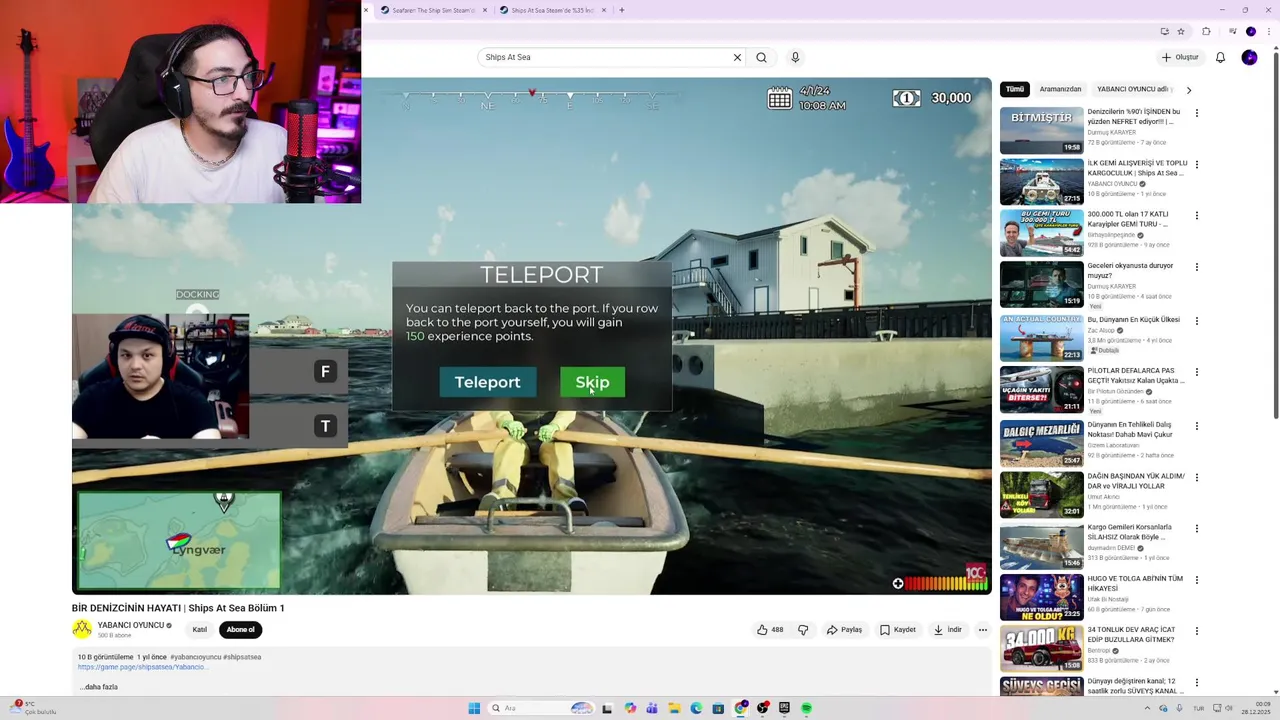The width and height of the screenshot is (1280, 720).
Task: Close the Ships At Sea Steam tab
Action: coord(603,10)
